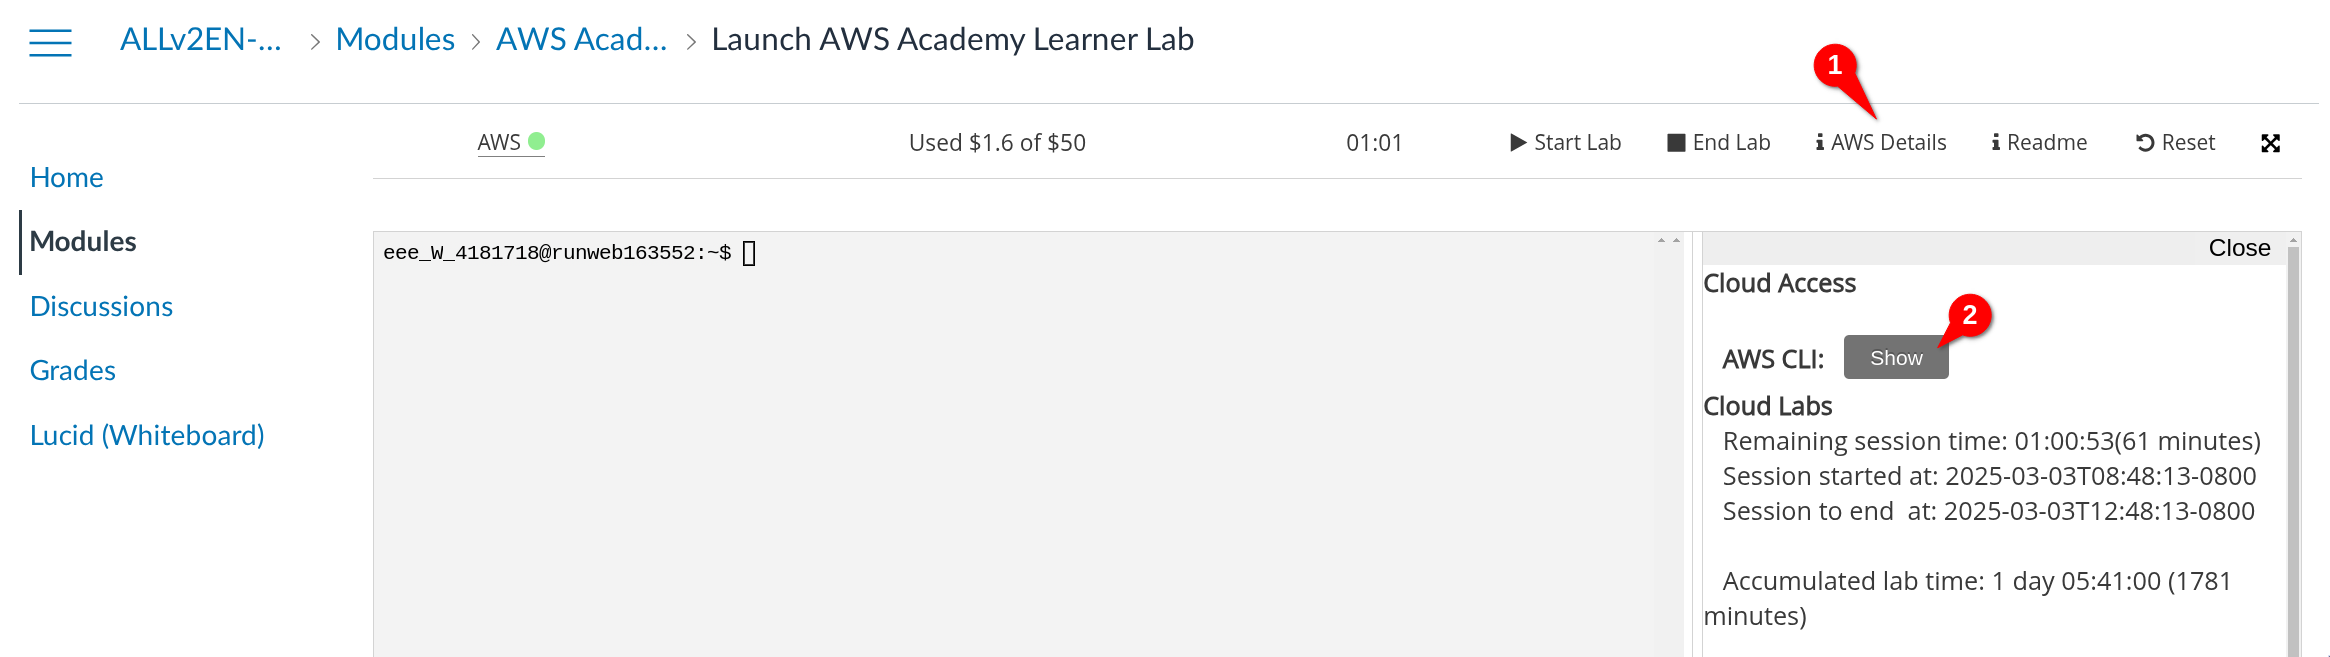Open Modules from the course sidebar
The height and width of the screenshot is (657, 2330).
pyautogui.click(x=83, y=241)
